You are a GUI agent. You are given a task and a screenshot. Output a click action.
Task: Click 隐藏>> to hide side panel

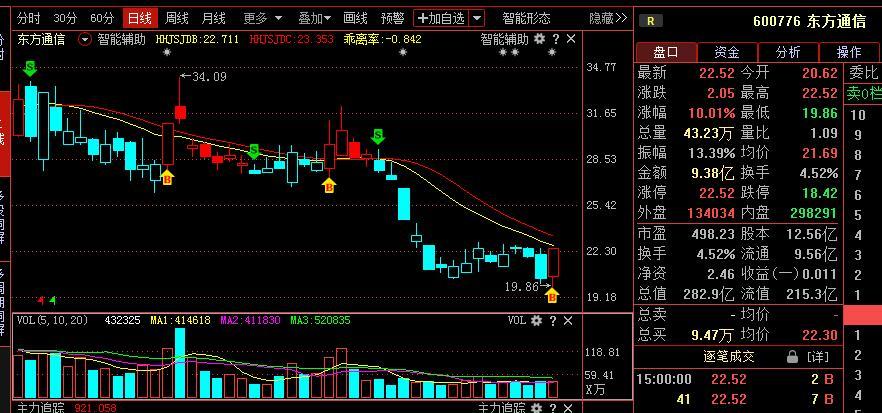coord(608,19)
